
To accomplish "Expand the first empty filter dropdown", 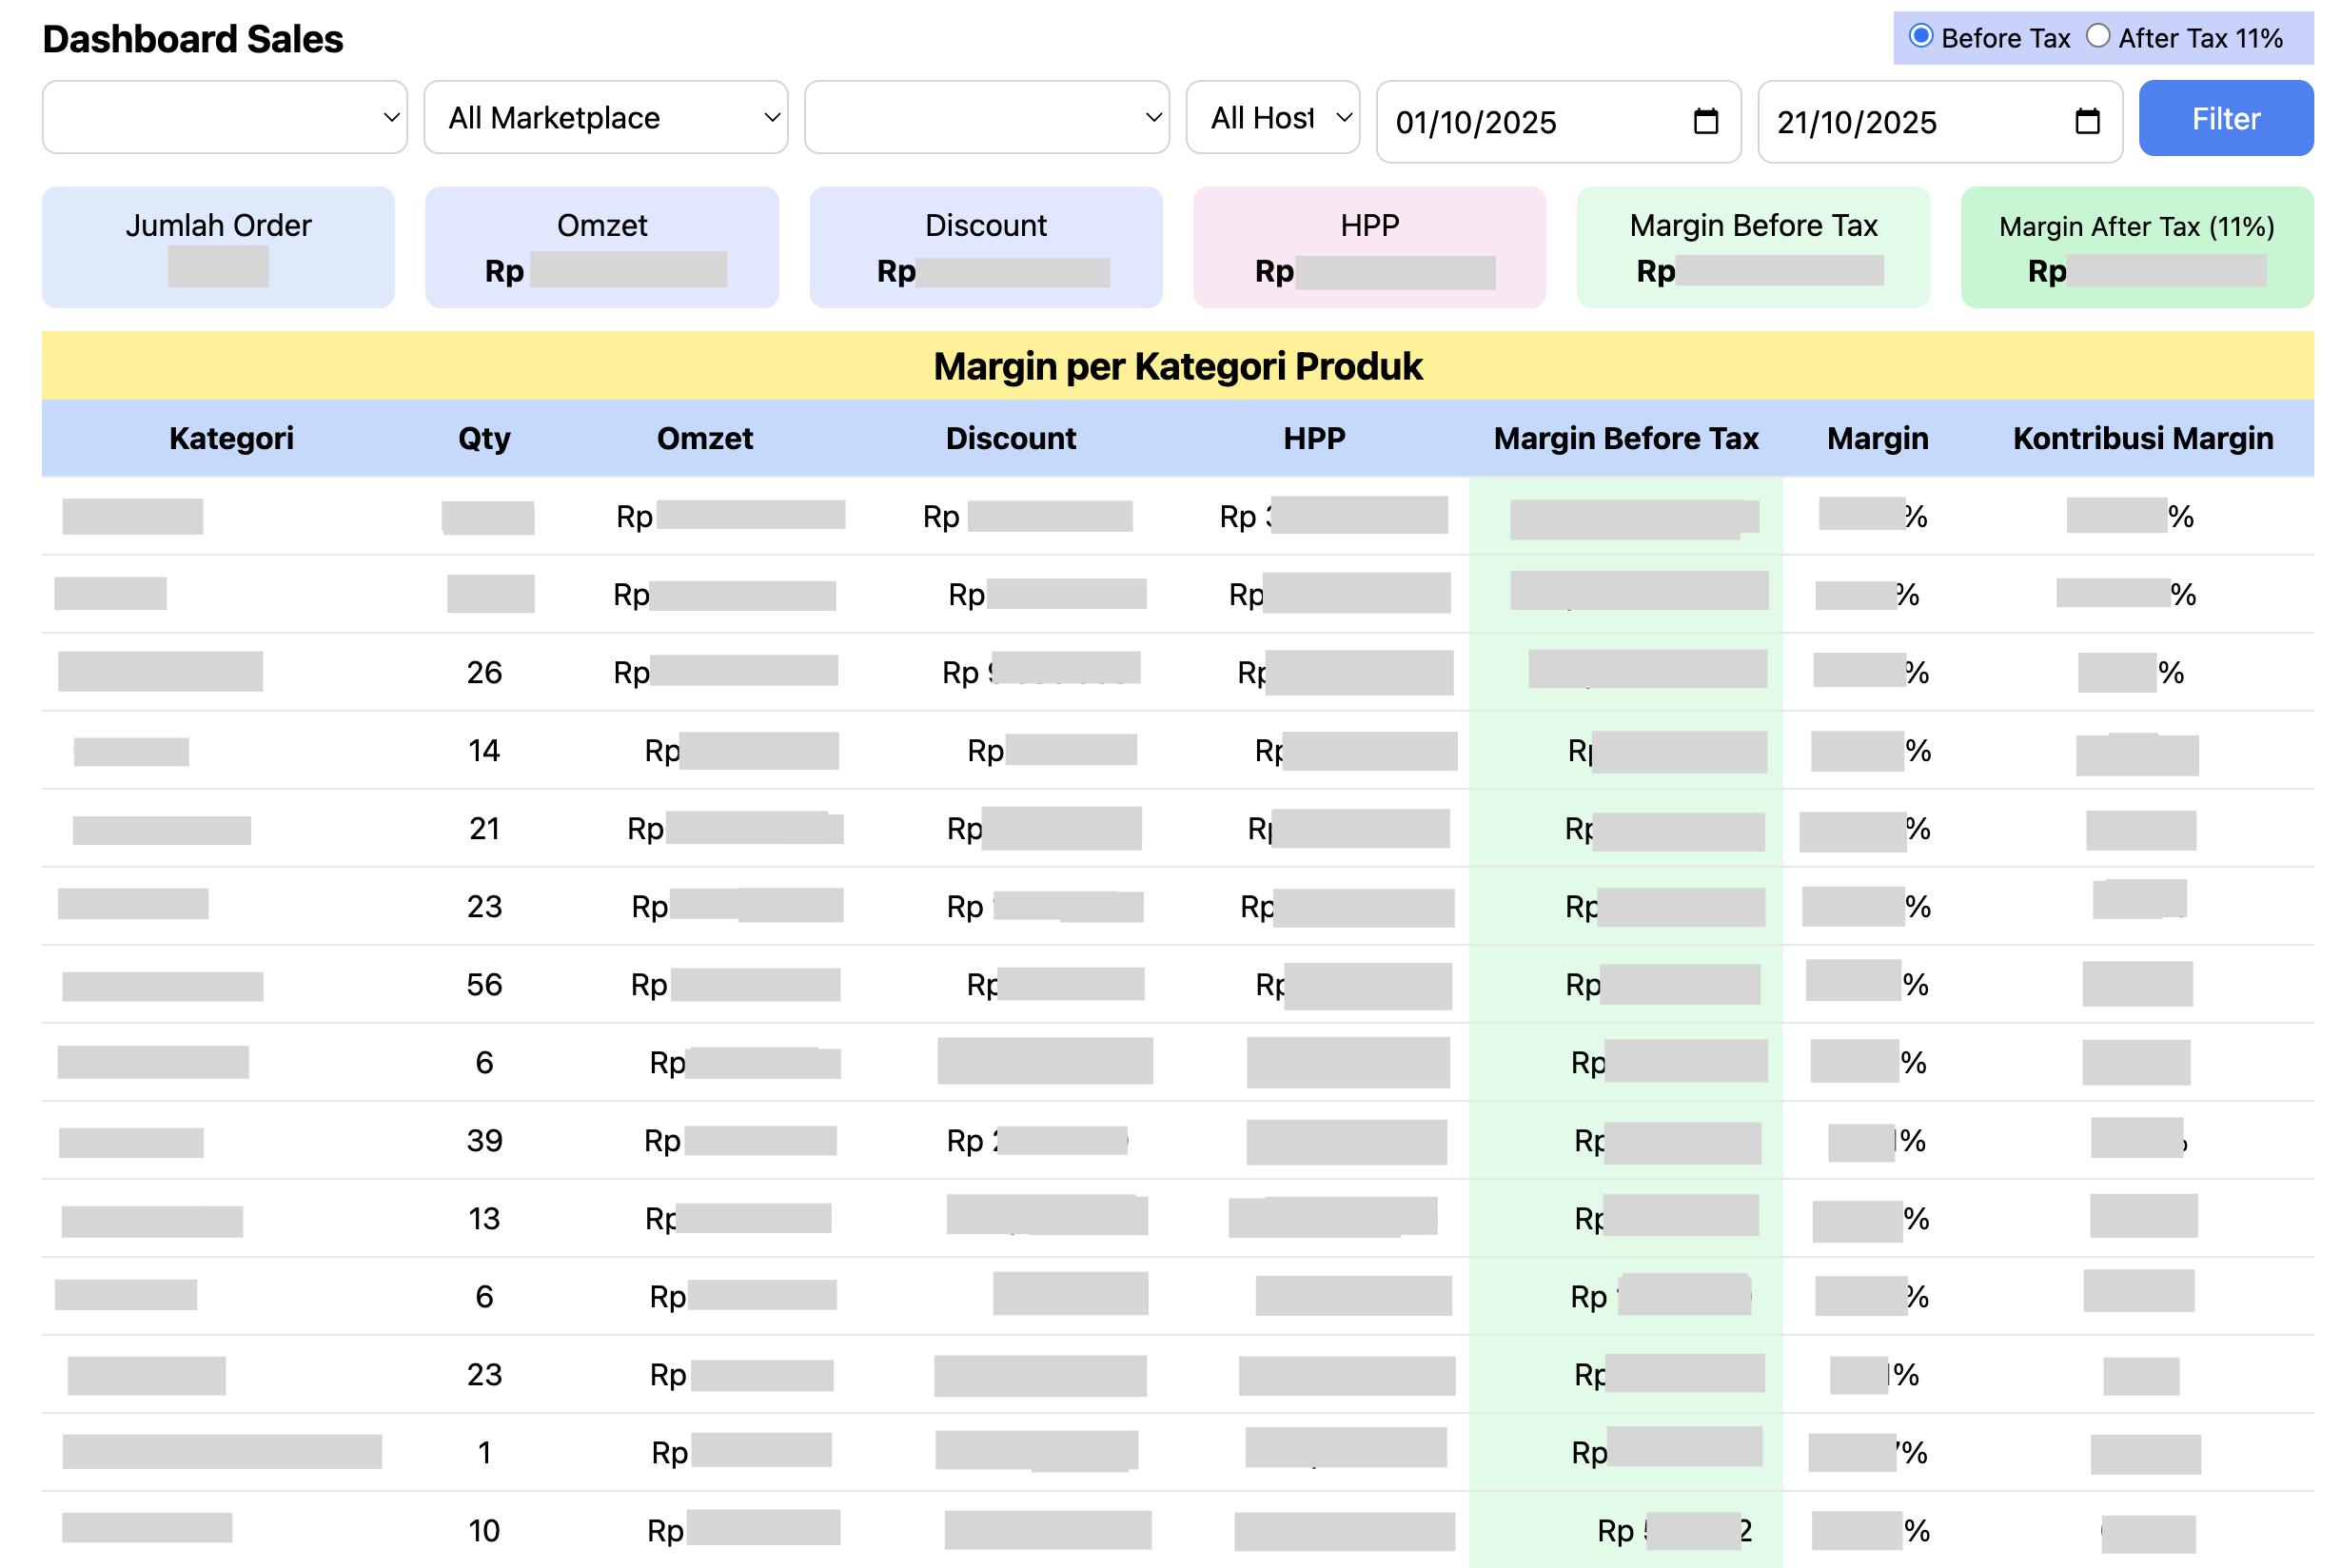I will click(x=224, y=117).
